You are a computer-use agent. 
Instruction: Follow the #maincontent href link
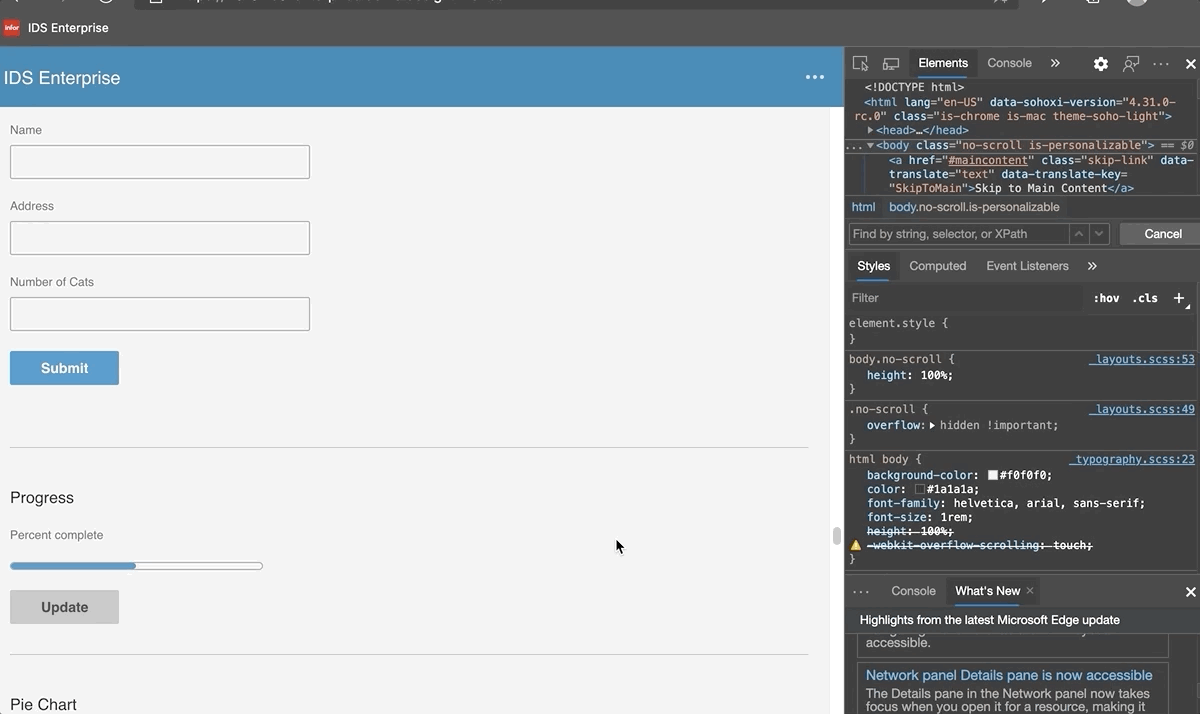click(989, 160)
